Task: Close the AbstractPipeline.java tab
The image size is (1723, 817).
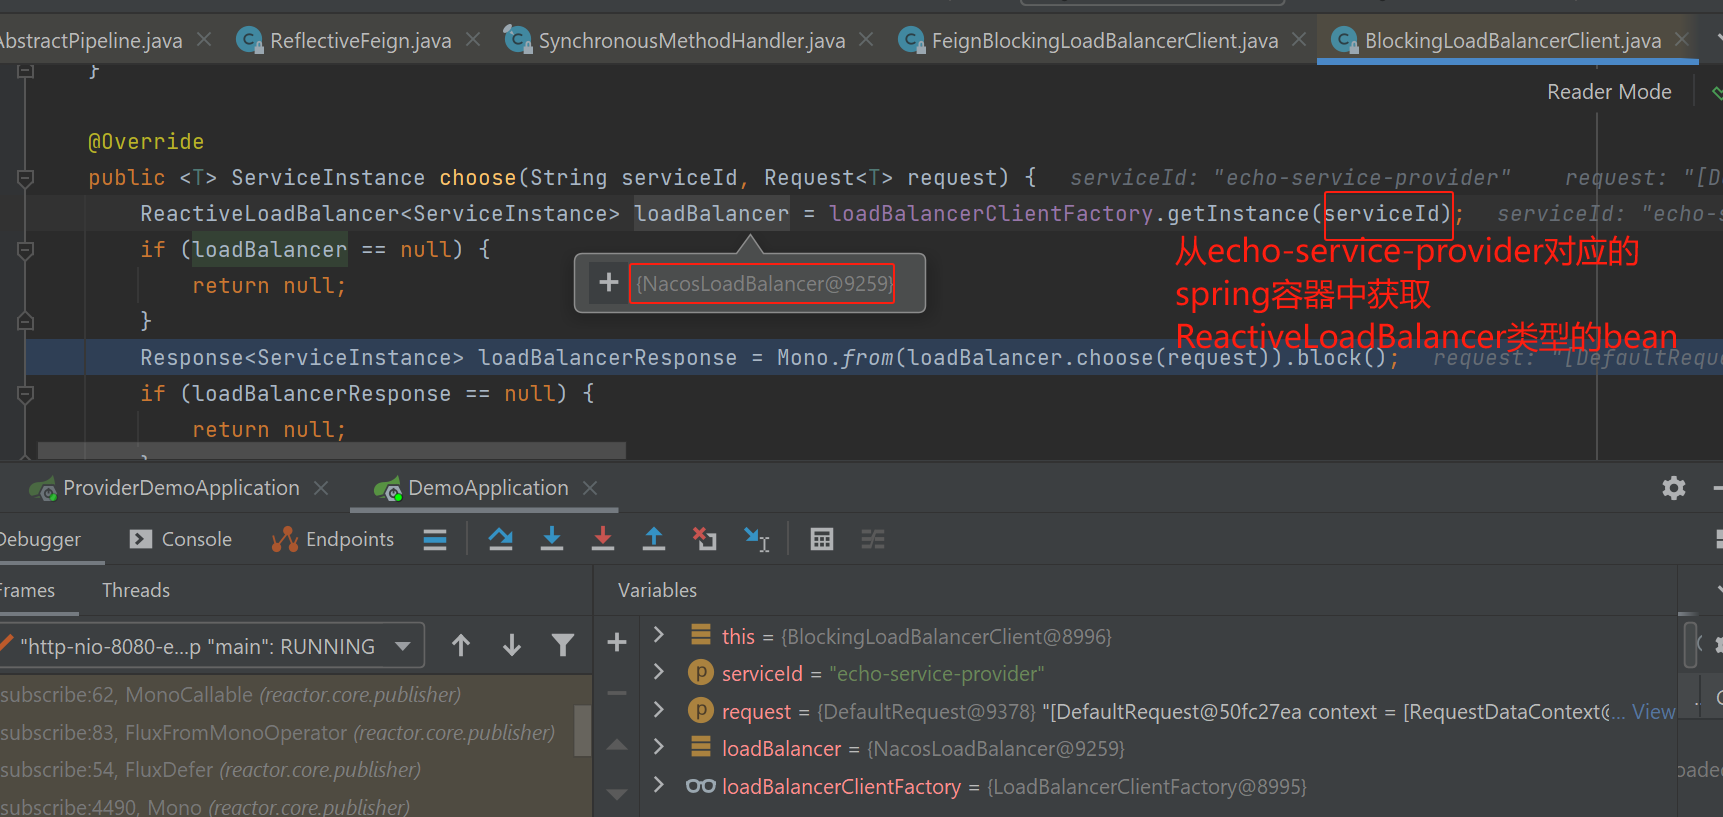Action: coord(204,39)
